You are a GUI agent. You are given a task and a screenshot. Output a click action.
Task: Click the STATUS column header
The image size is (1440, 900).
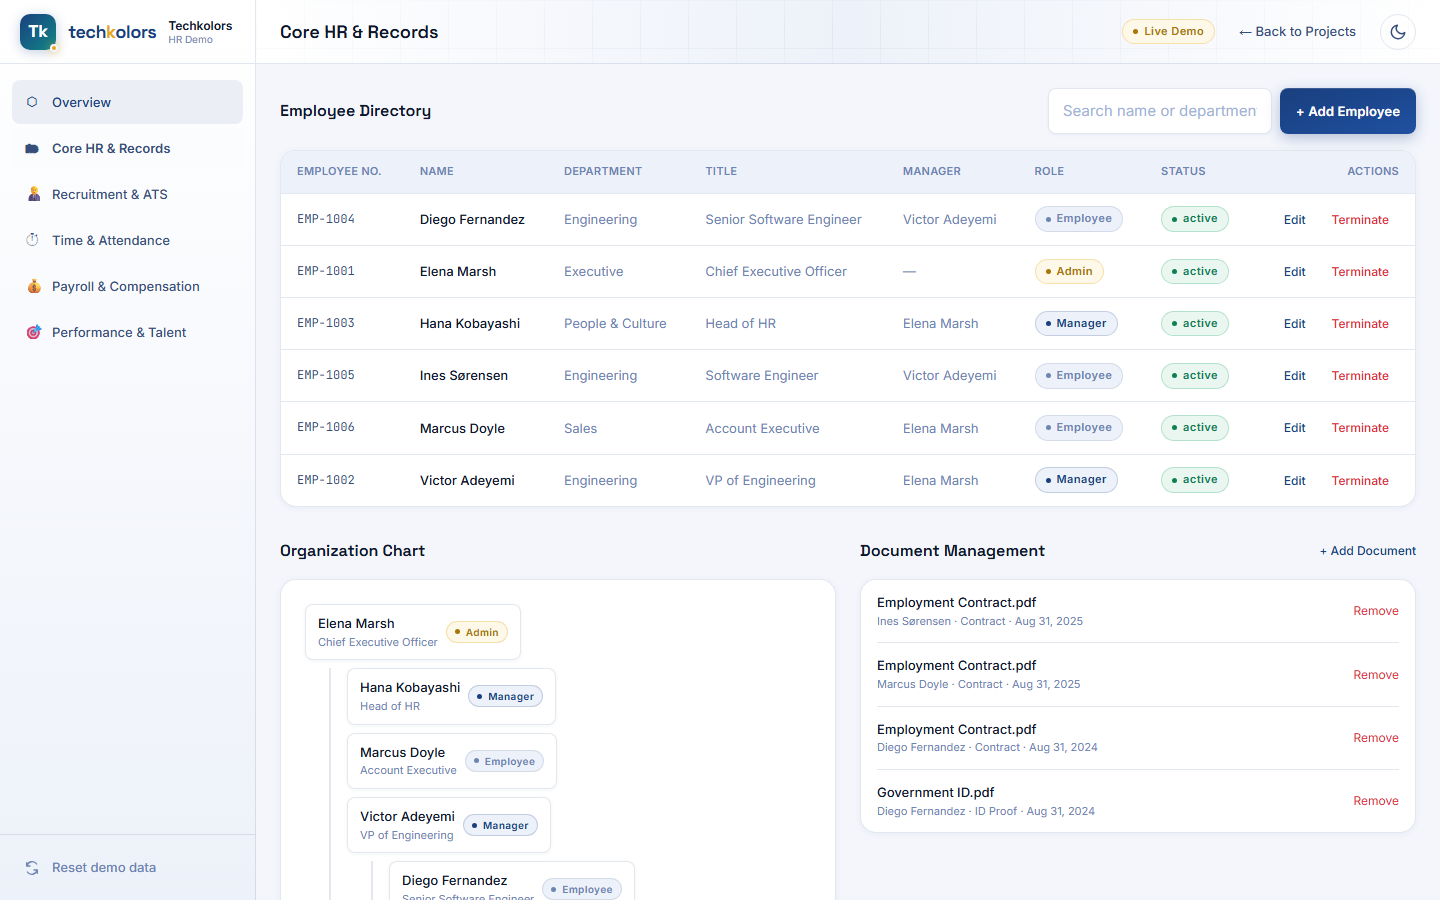[x=1183, y=171]
